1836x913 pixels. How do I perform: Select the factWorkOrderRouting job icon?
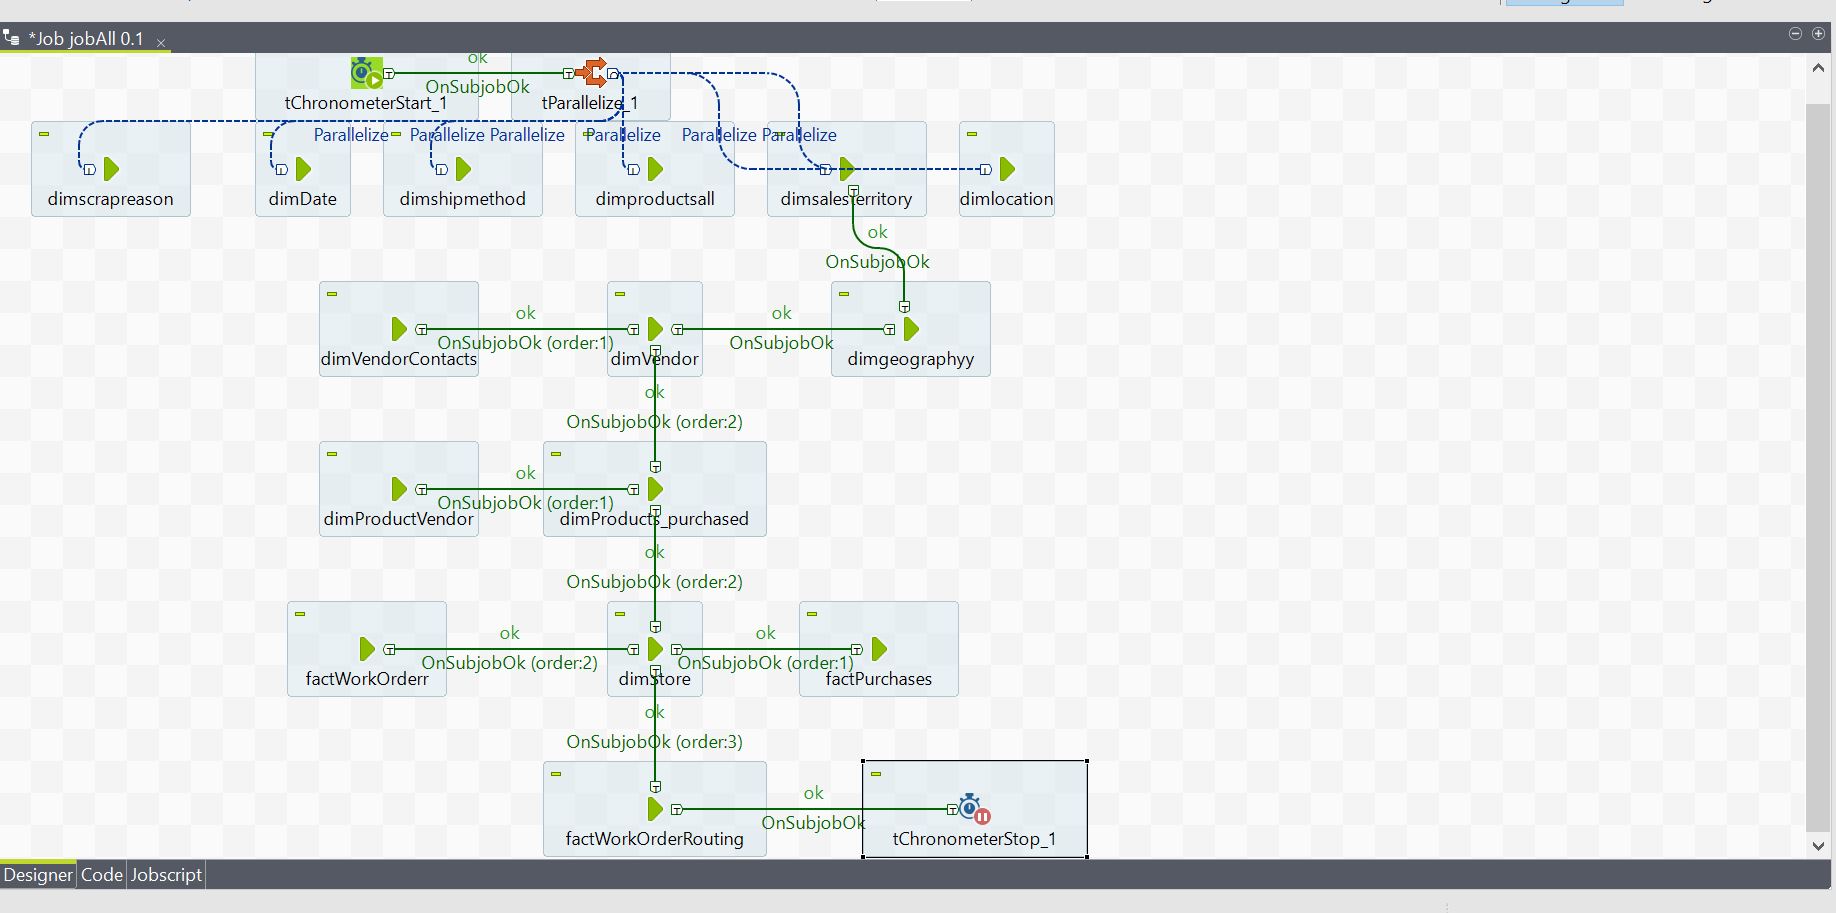click(655, 809)
